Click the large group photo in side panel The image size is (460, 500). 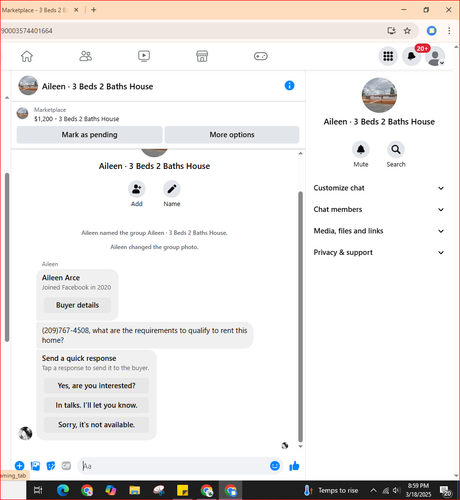coord(379,95)
